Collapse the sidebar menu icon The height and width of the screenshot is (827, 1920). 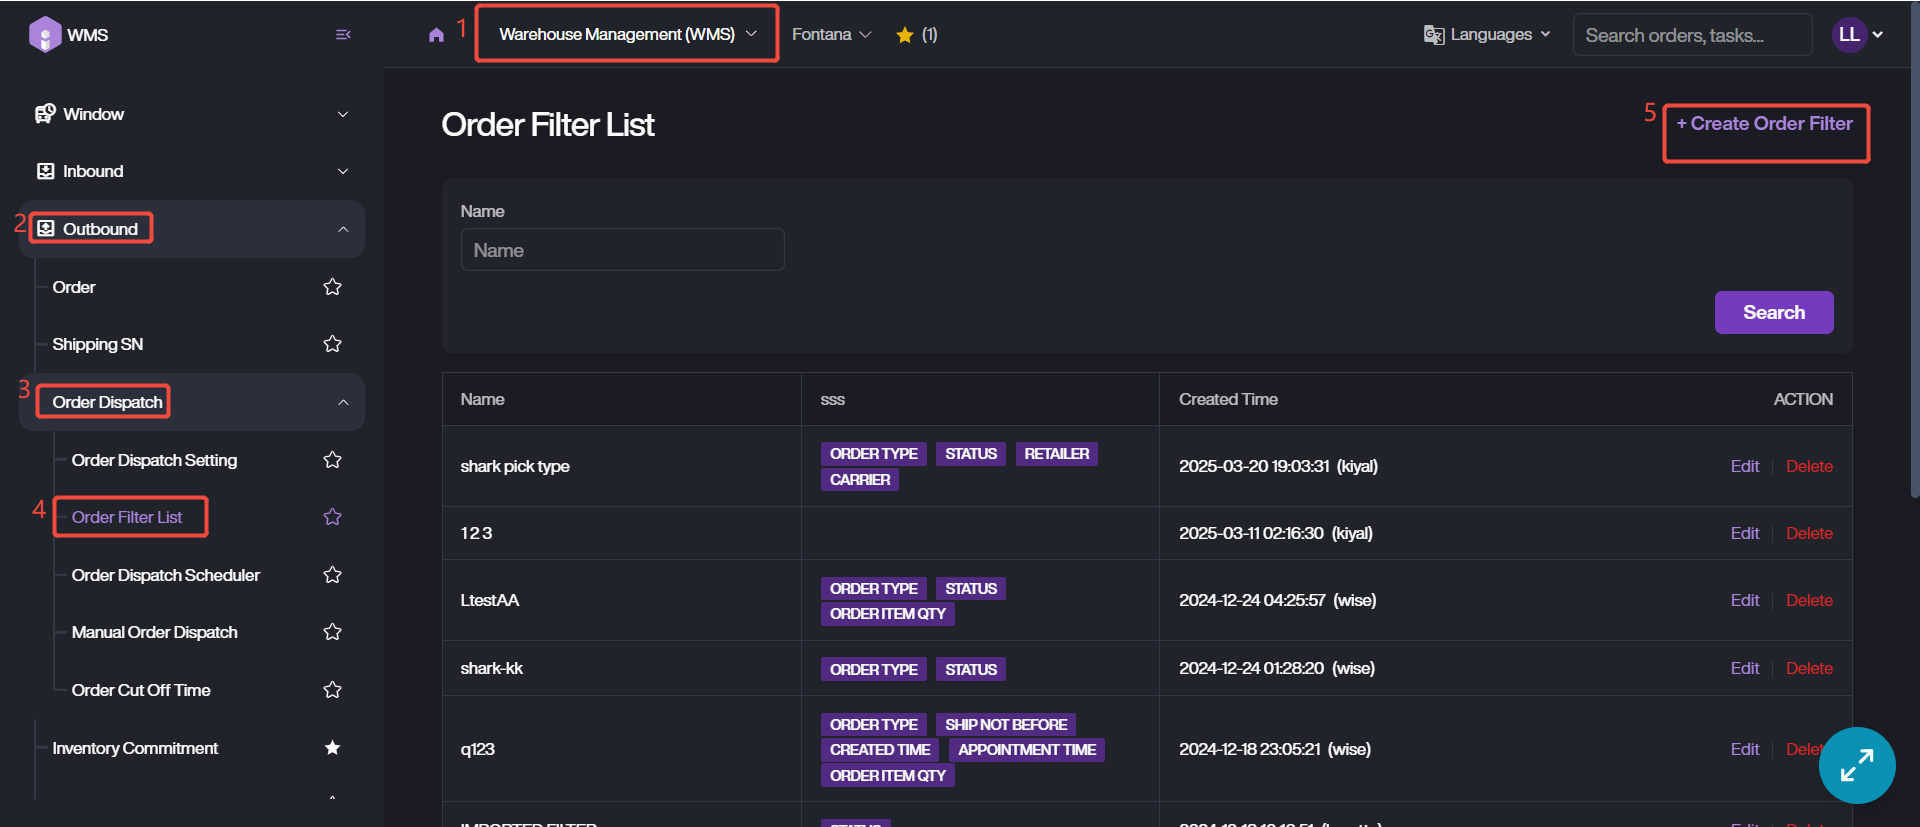tap(343, 34)
